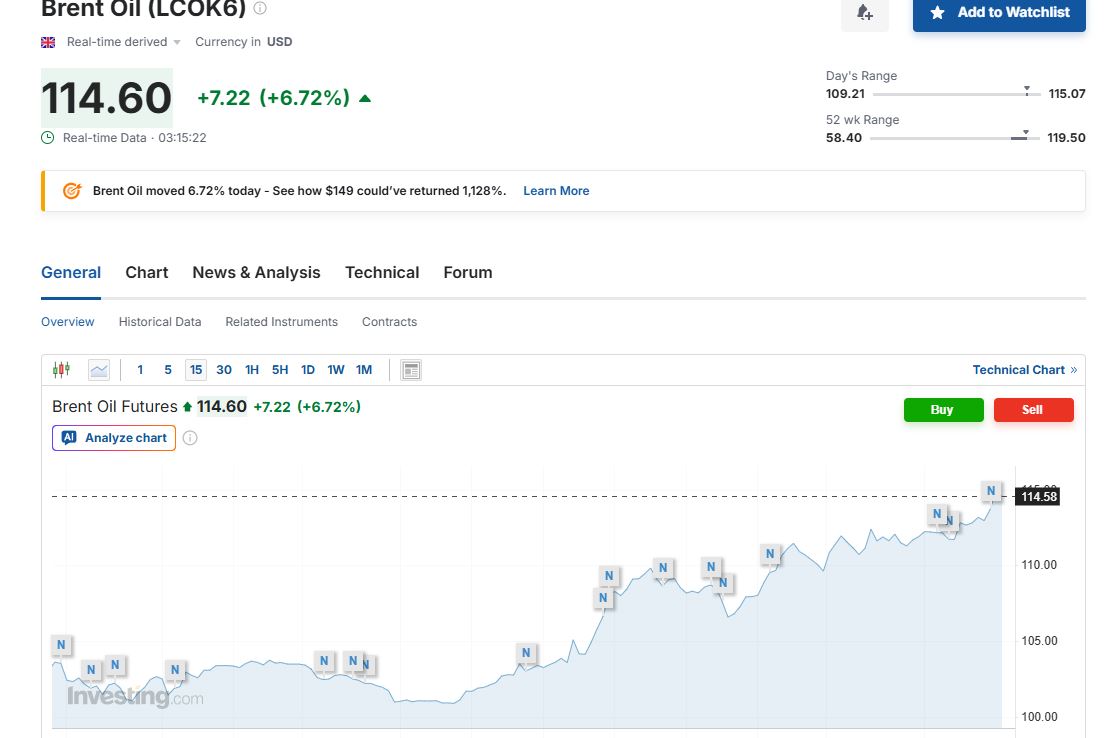Switch to the candlestick chart type

click(61, 370)
